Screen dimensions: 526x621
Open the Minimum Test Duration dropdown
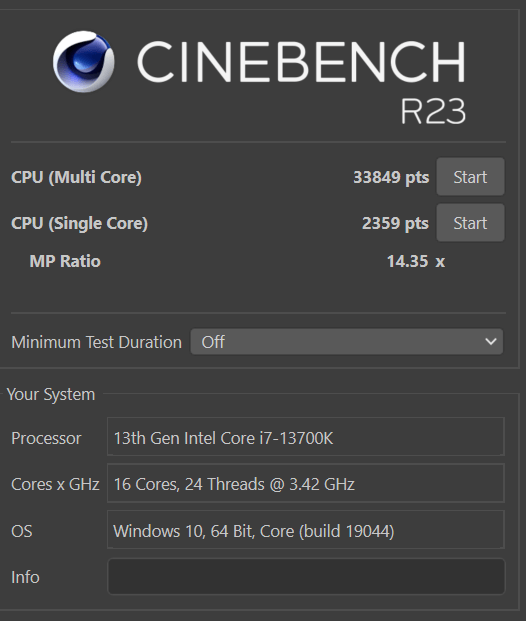(347, 342)
